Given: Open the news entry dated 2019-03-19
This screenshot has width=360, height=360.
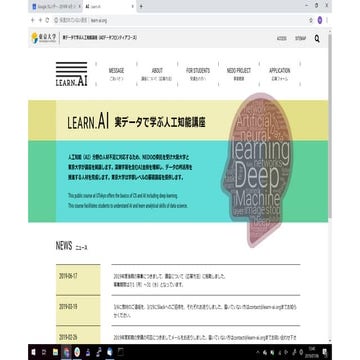Looking at the screenshot, I should [205, 311].
